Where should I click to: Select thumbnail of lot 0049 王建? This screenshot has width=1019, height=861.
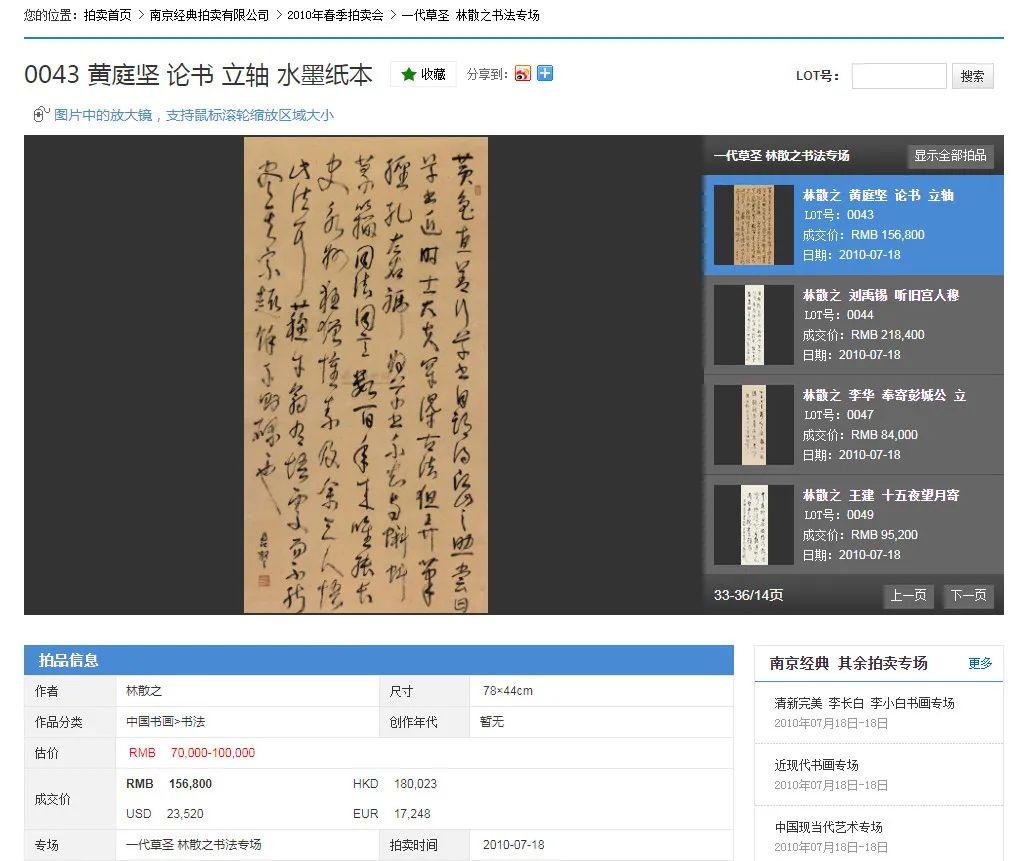pos(754,525)
